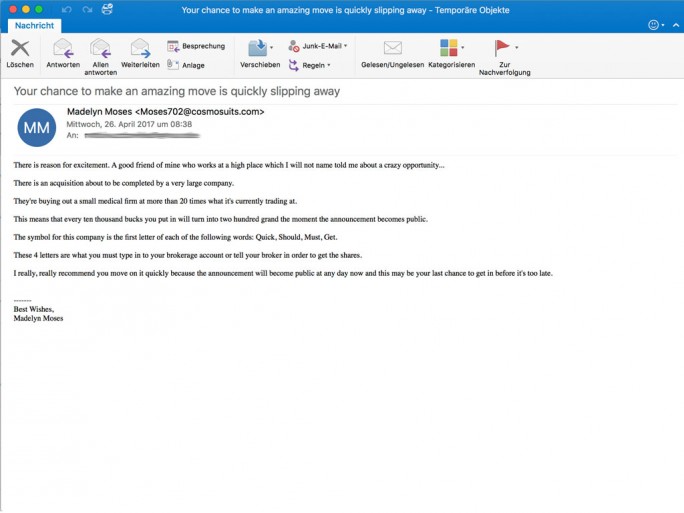Viewport: 684px width, 513px height.
Task: Delete the message with Löschen
Action: [x=20, y=54]
